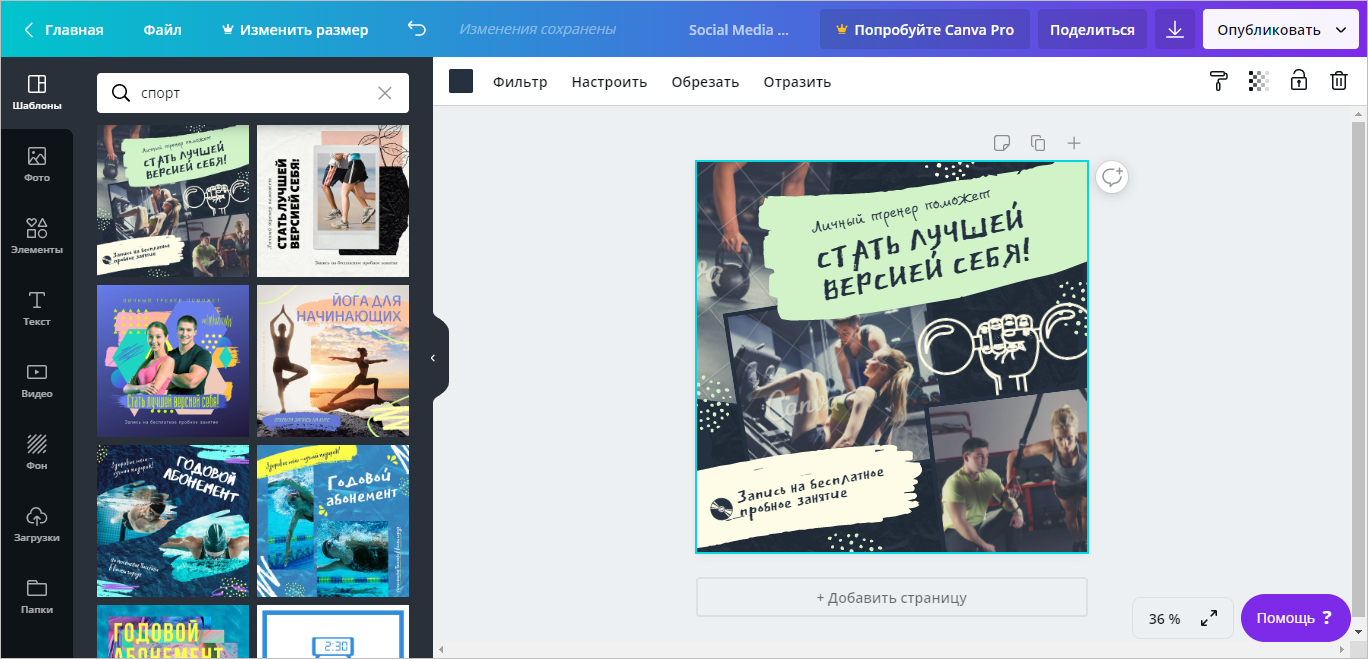Screen dimensions: 1368x659
Task: Add a comment with the speech bubble icon
Action: pyautogui.click(x=1112, y=177)
